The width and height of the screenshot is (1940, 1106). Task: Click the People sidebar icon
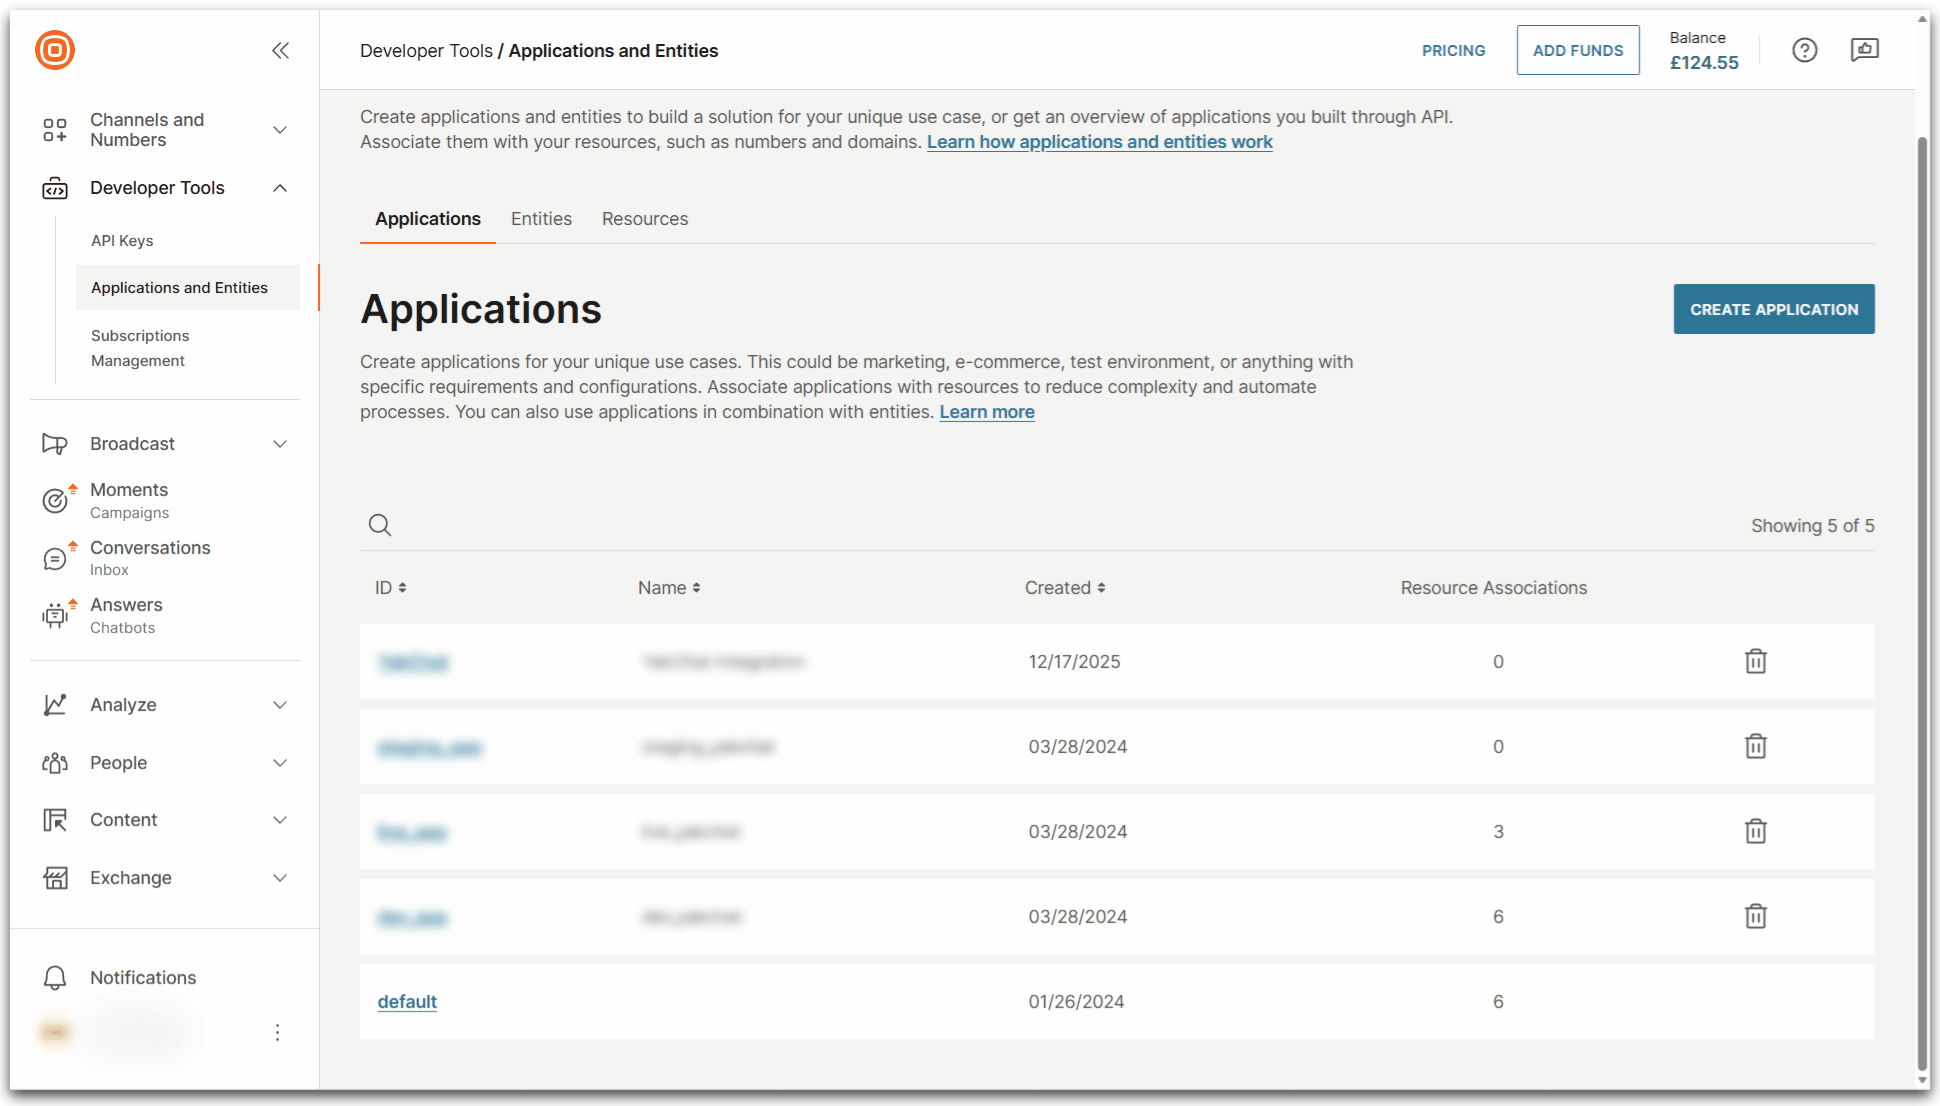(55, 762)
